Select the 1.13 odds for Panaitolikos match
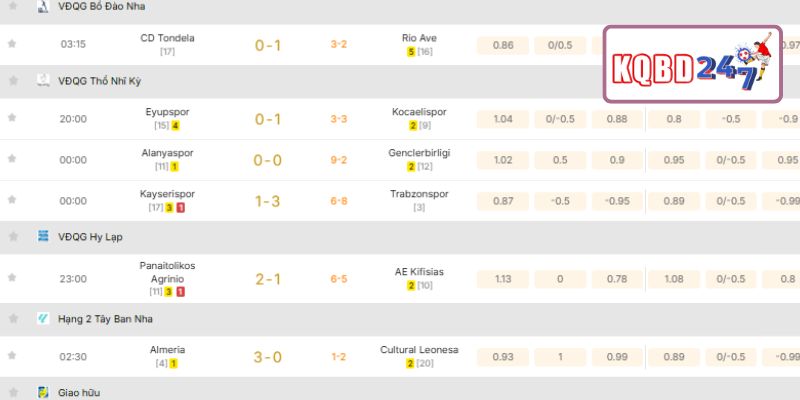 coord(504,279)
